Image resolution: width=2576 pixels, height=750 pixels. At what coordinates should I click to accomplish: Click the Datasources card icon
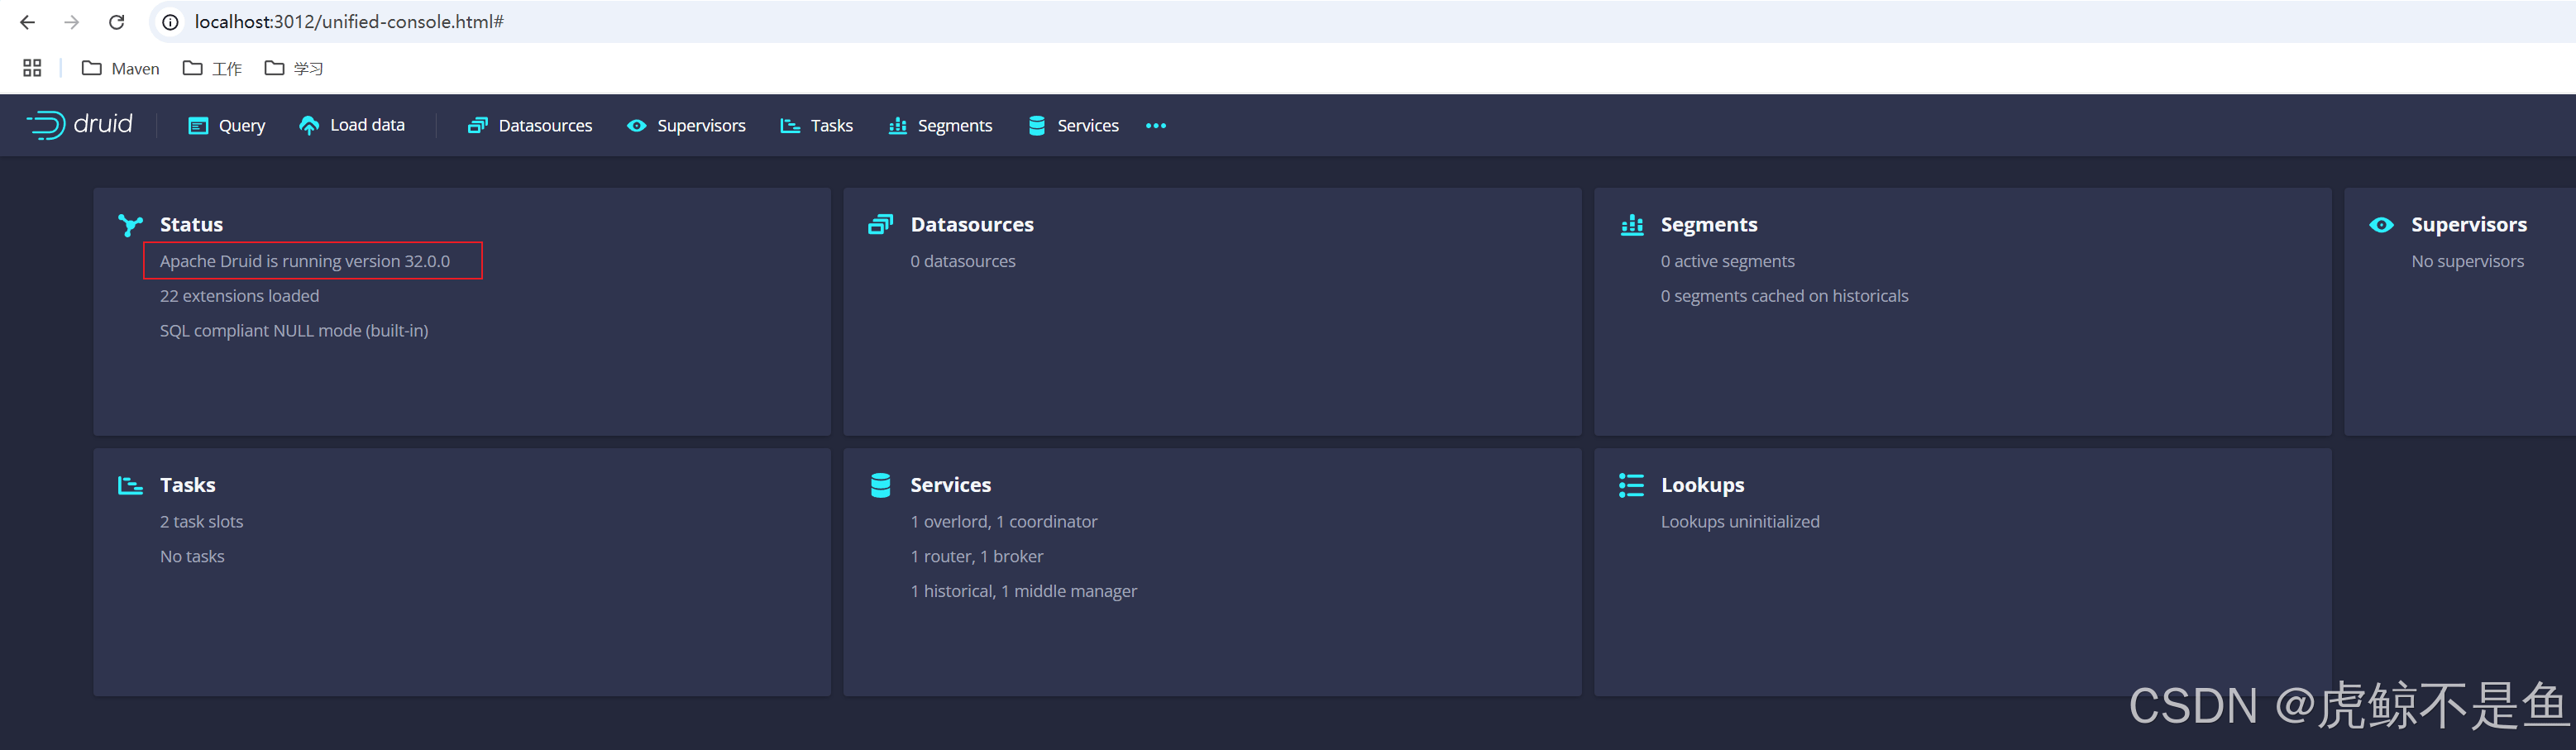[880, 225]
